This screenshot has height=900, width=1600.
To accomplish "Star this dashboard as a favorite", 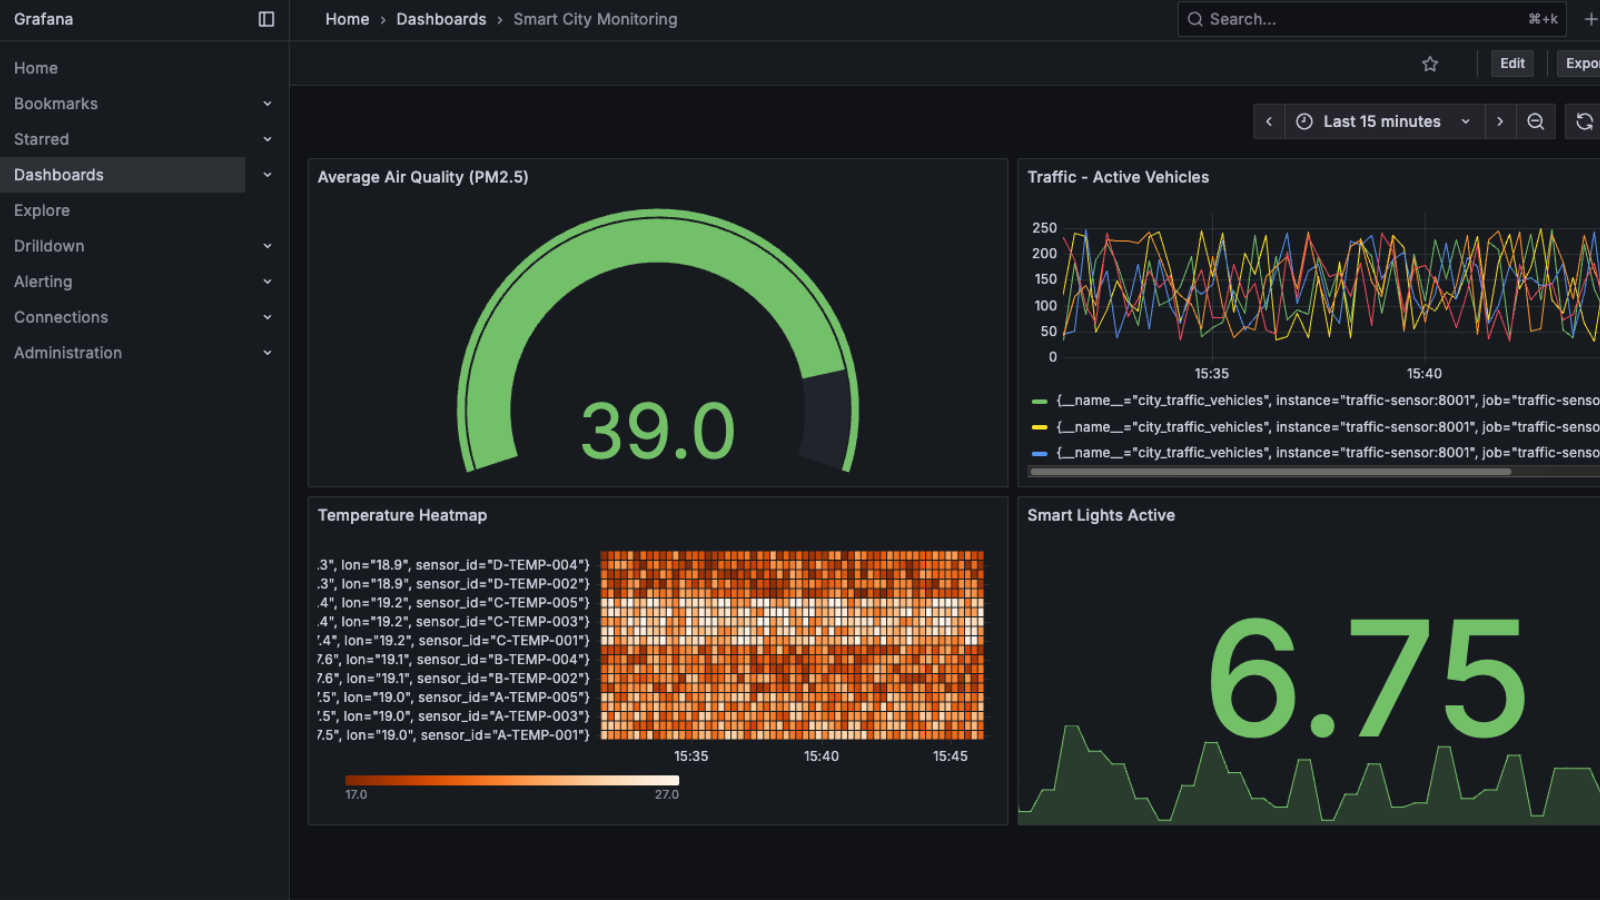I will [1430, 64].
